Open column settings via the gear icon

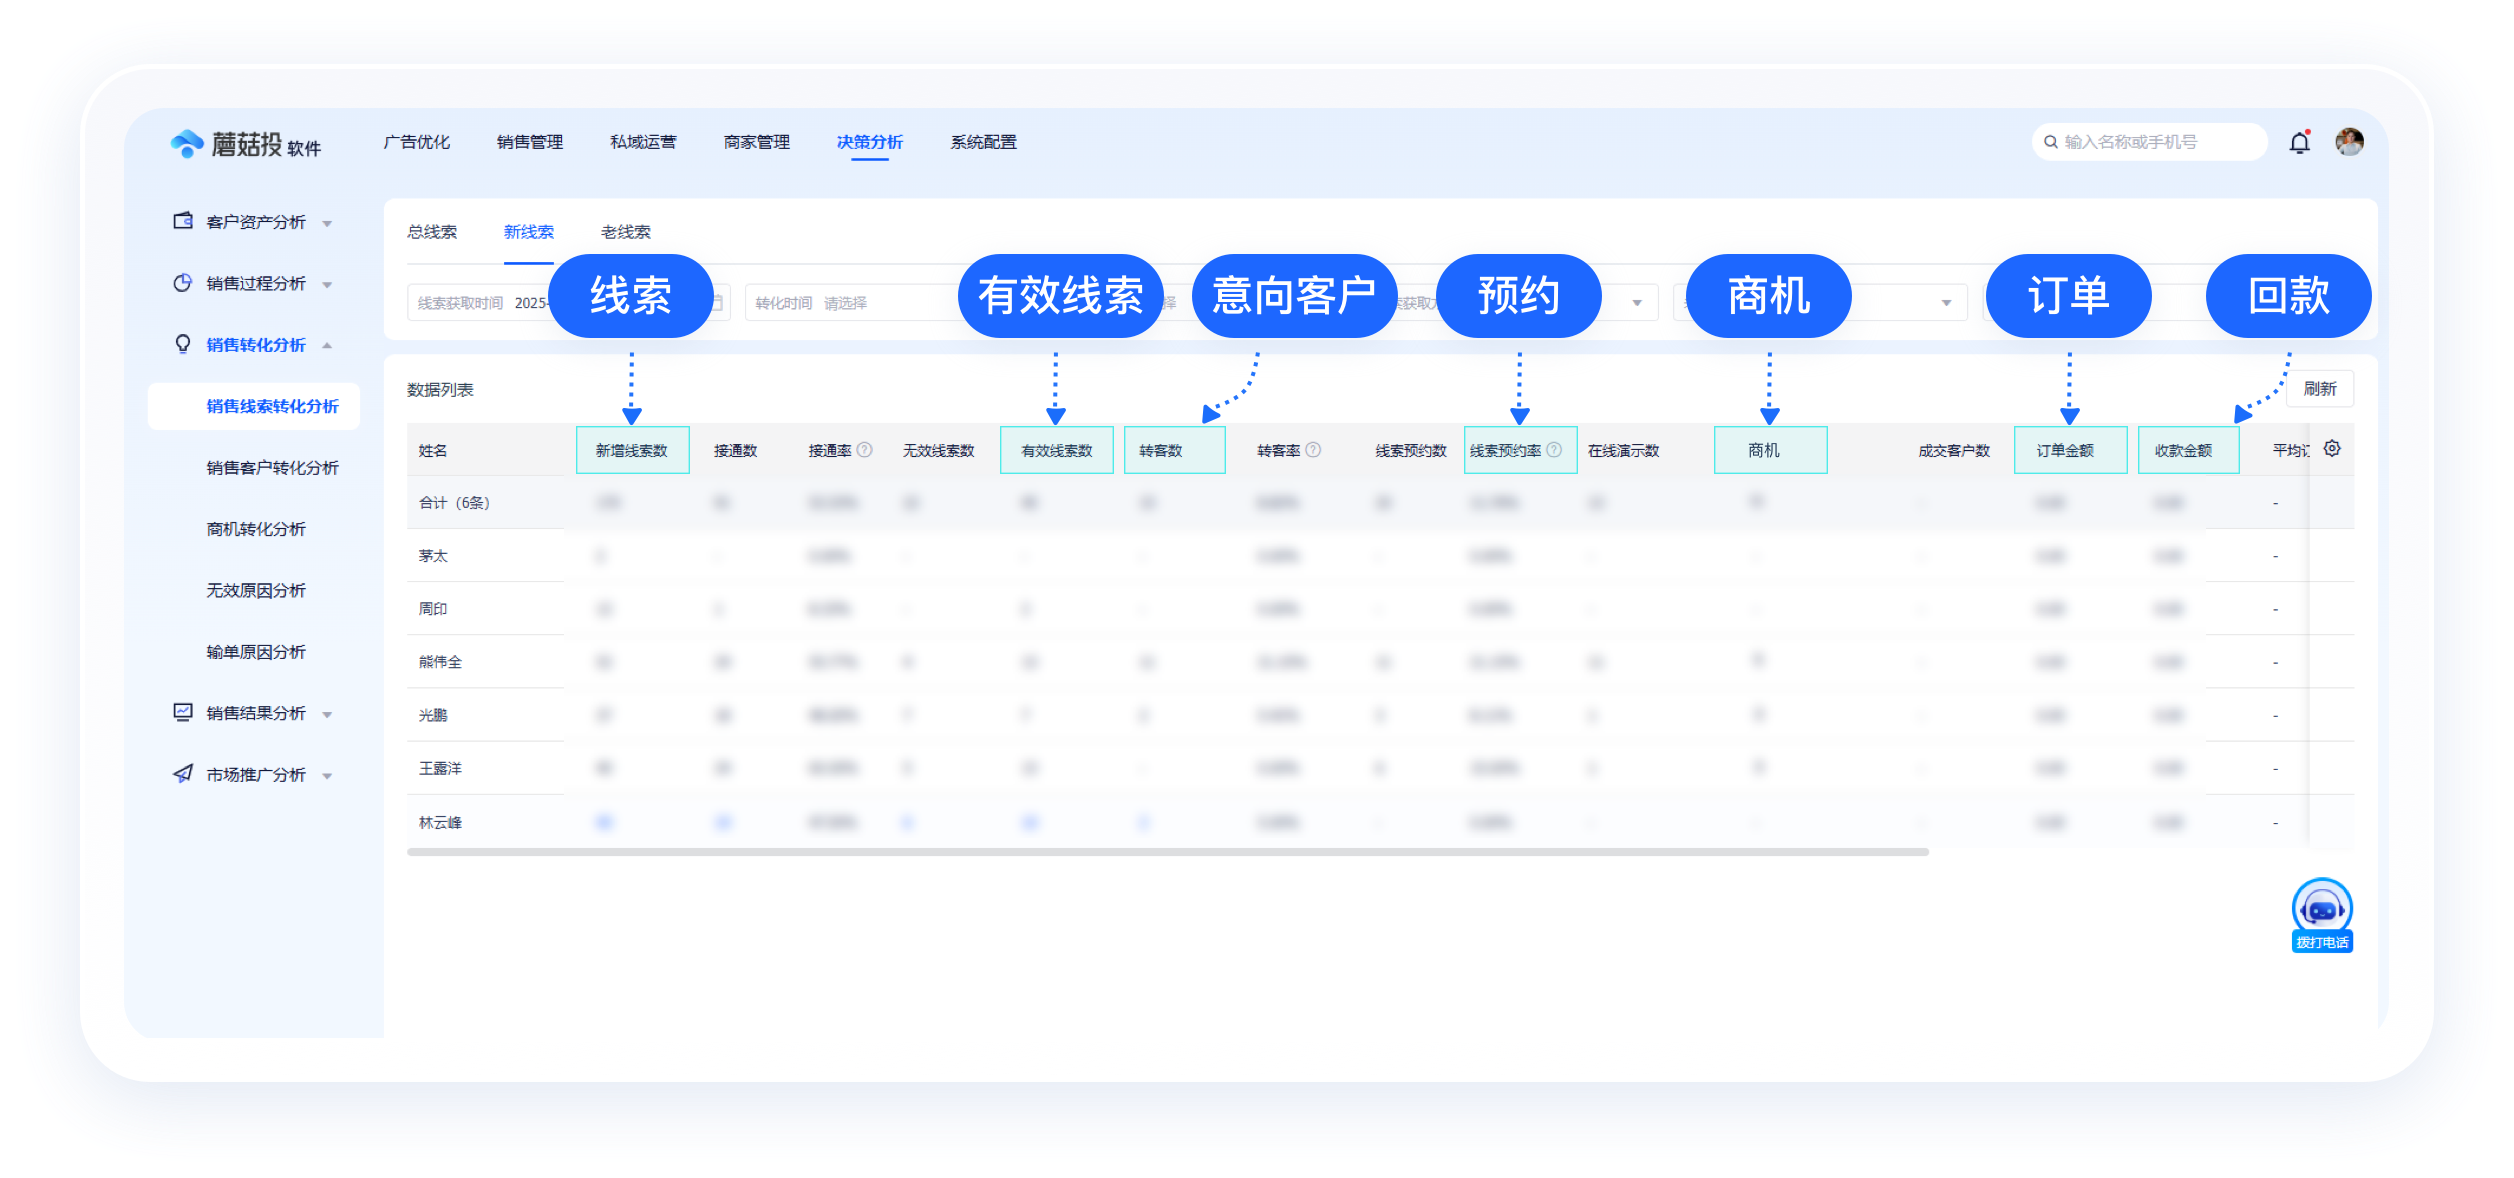point(2333,449)
